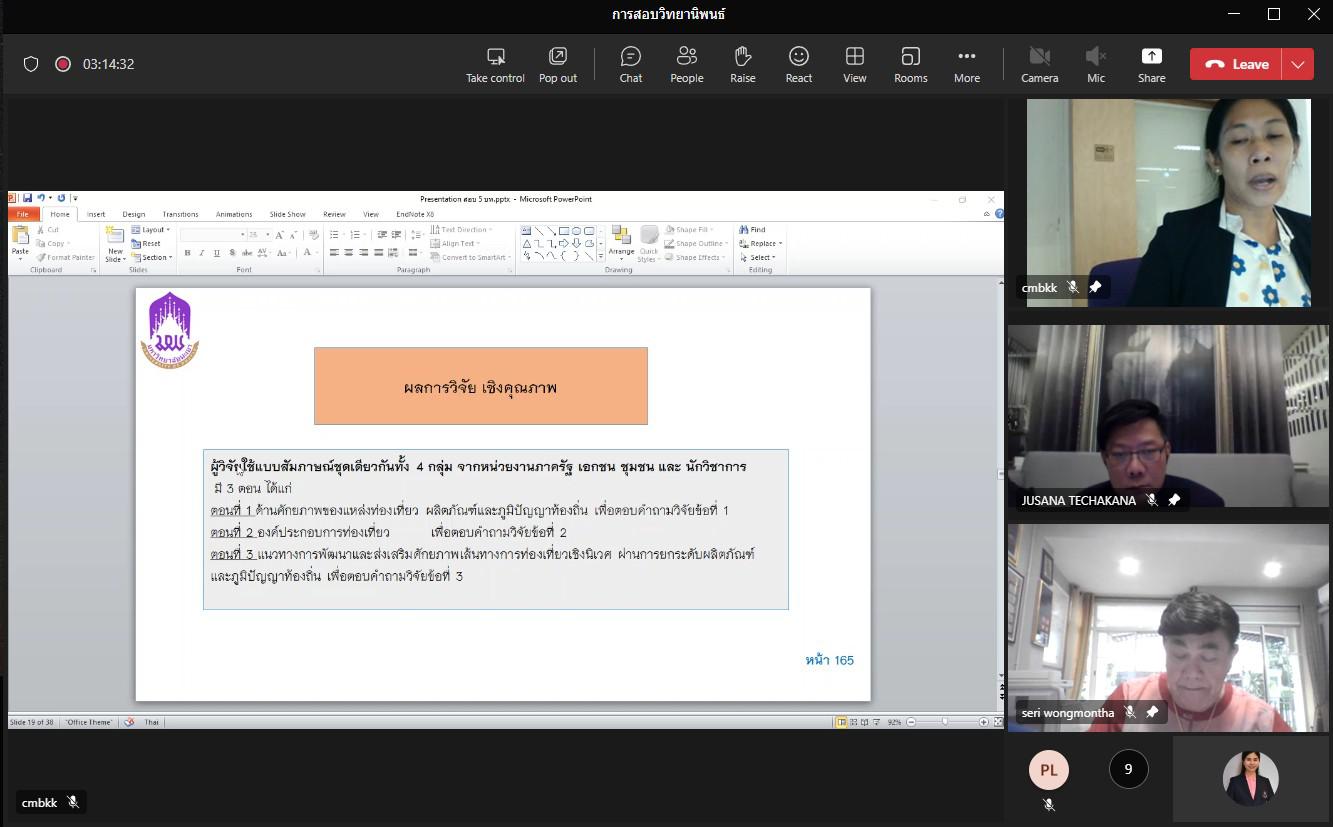Viewport: 1333px width, 827px height.
Task: Toggle Bold formatting in Font group
Action: (187, 253)
